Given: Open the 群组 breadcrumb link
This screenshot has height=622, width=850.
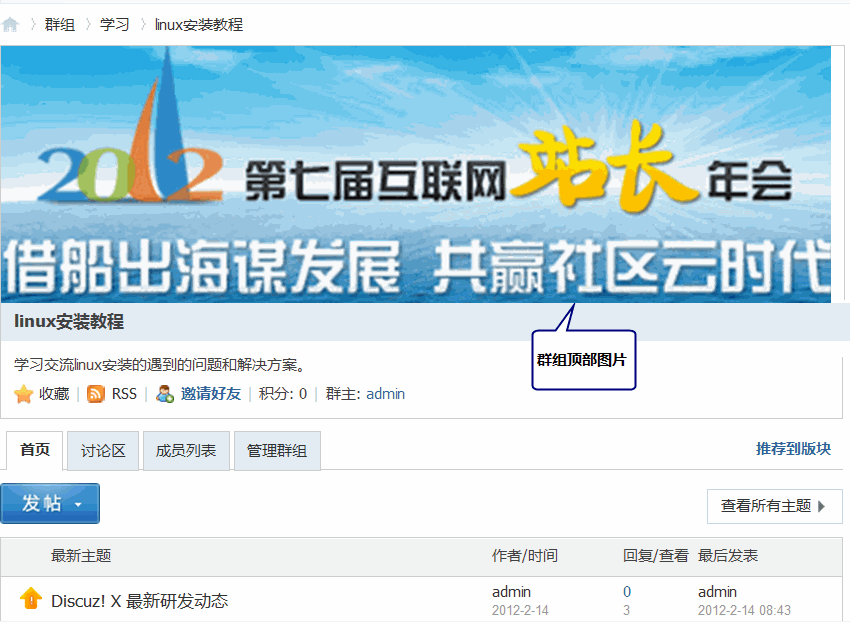Looking at the screenshot, I should [x=60, y=25].
